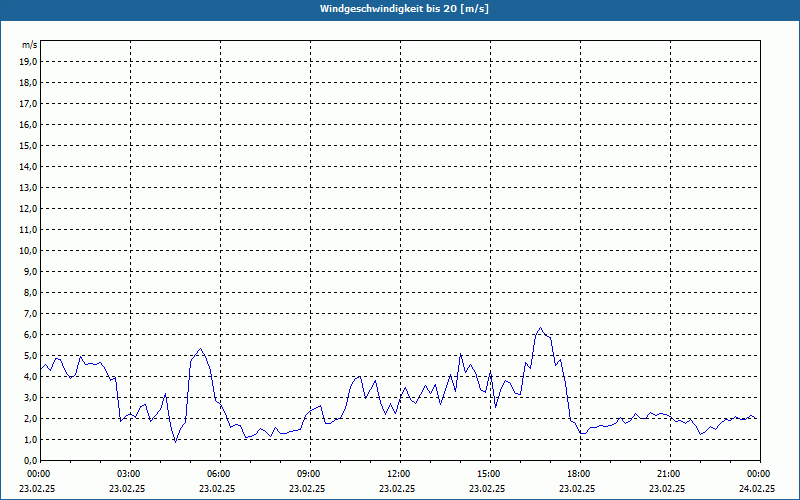Click the 10,0 y-axis label
800x500 pixels.
pyautogui.click(x=29, y=250)
